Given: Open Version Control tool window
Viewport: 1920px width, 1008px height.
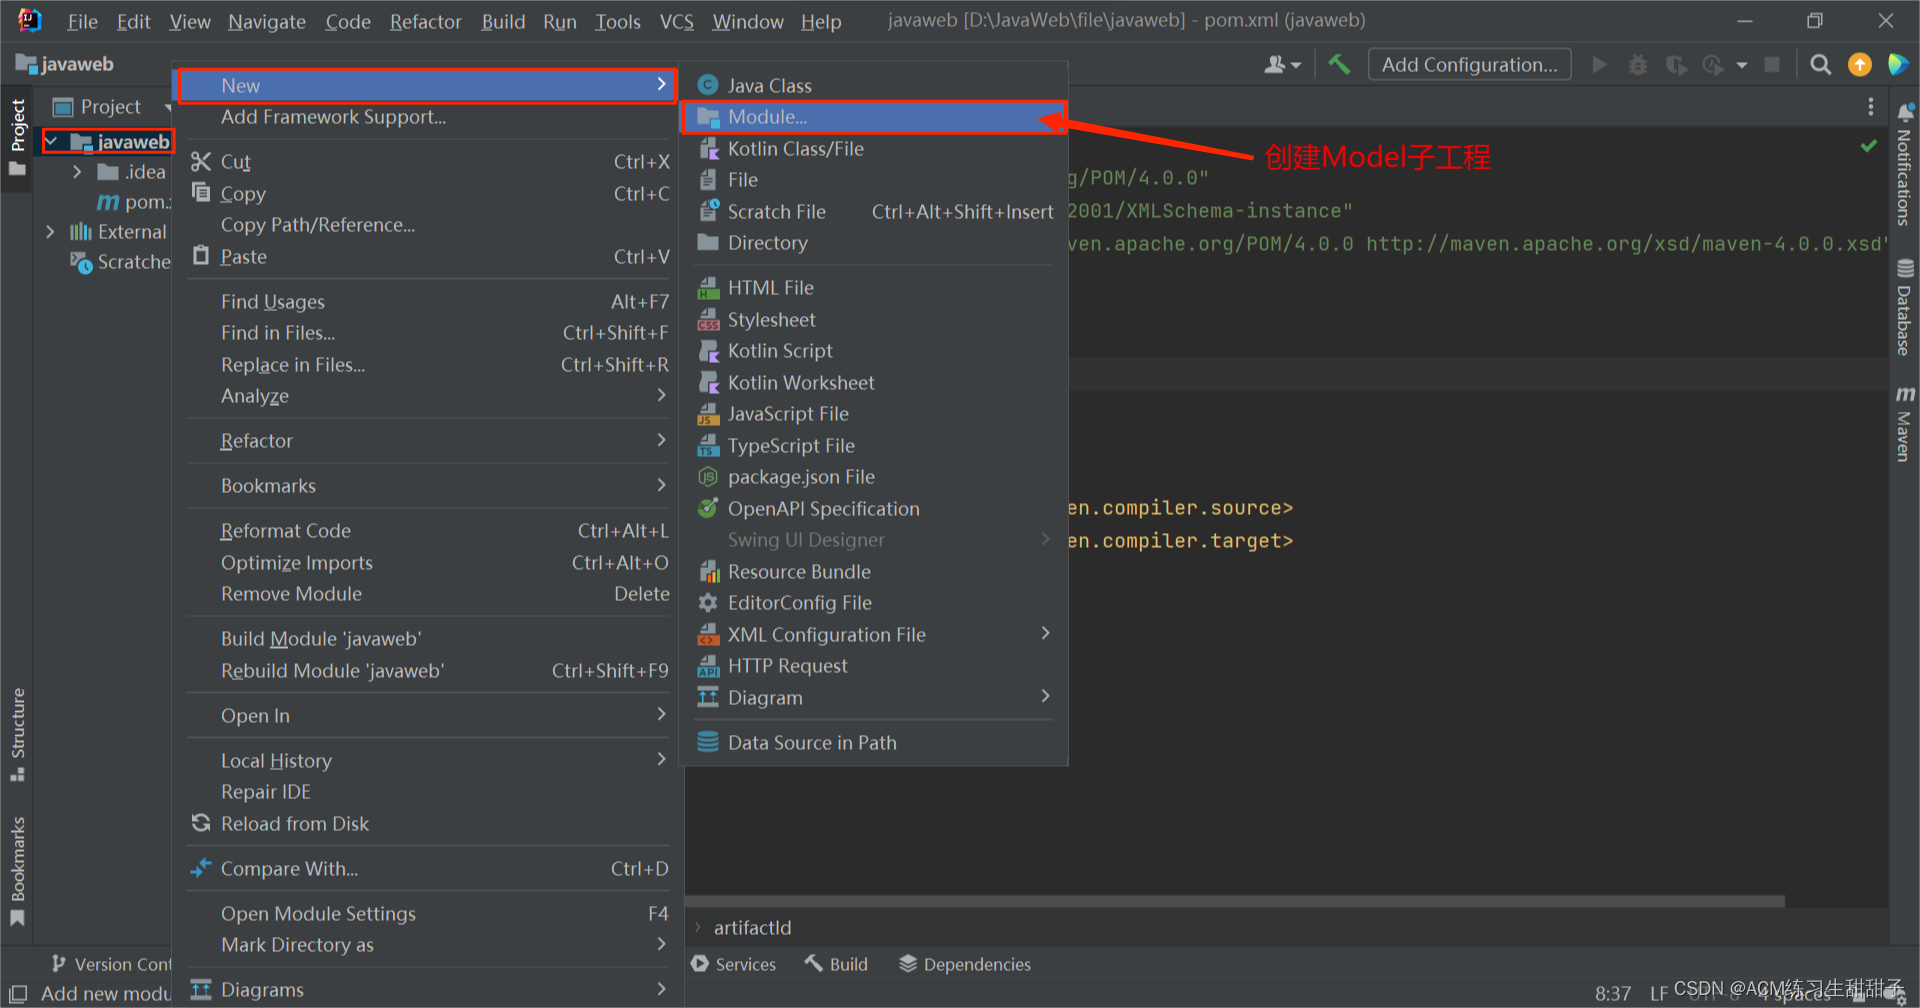Looking at the screenshot, I should (x=110, y=964).
